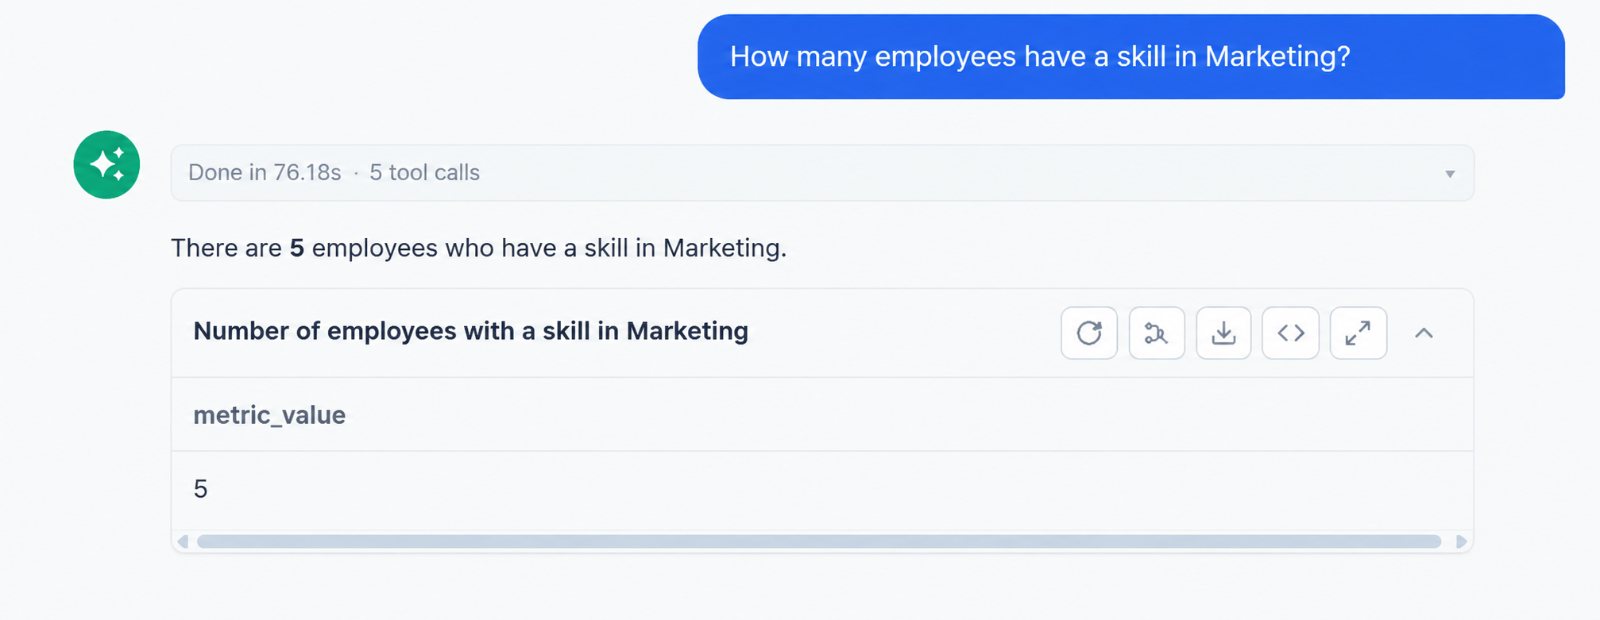Expand the "Done in 76.18s" tool calls dropdown
Screen dimensions: 1600x620
[x=822, y=173]
